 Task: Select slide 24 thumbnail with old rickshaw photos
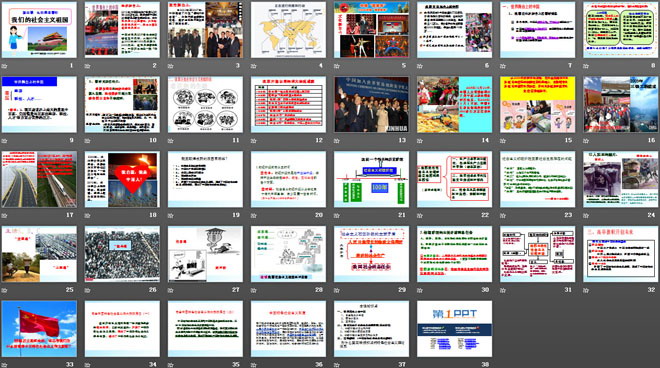click(x=621, y=179)
